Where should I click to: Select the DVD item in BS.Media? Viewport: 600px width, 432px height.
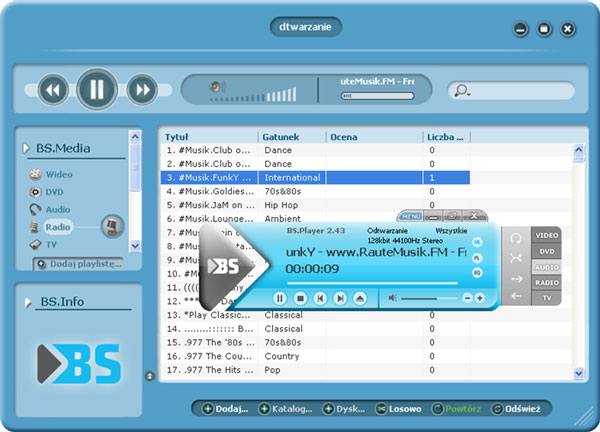(54, 192)
